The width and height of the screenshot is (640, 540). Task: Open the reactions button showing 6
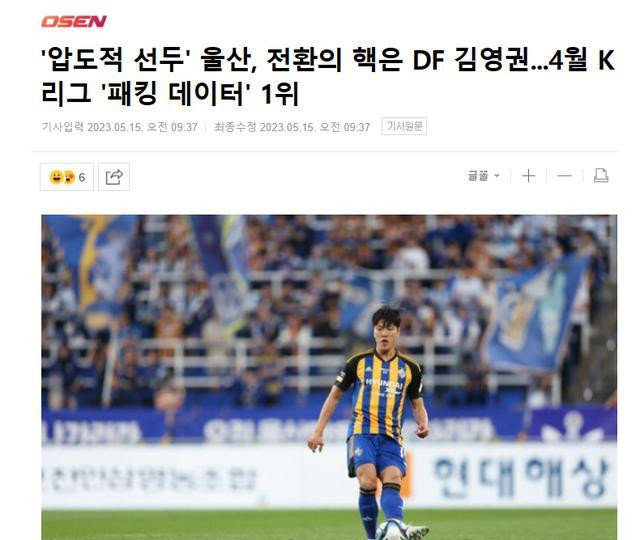pos(67,177)
